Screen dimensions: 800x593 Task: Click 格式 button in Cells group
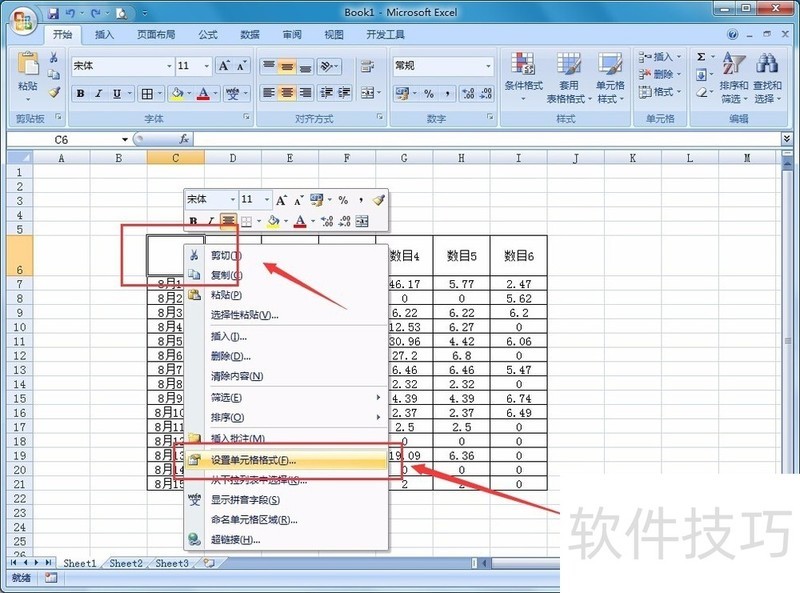660,92
